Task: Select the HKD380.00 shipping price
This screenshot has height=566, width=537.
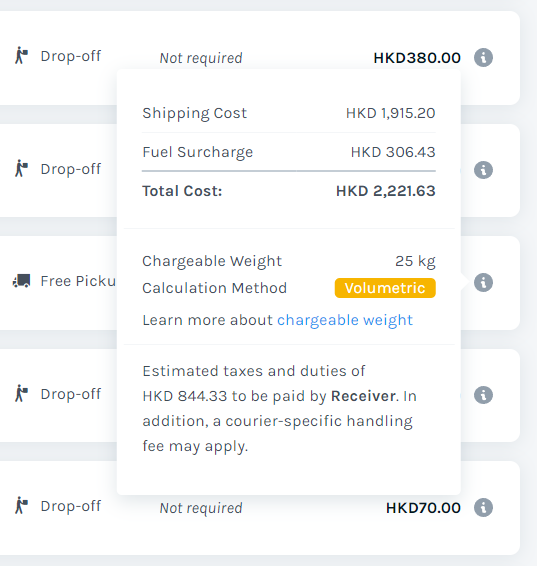Action: [x=417, y=58]
